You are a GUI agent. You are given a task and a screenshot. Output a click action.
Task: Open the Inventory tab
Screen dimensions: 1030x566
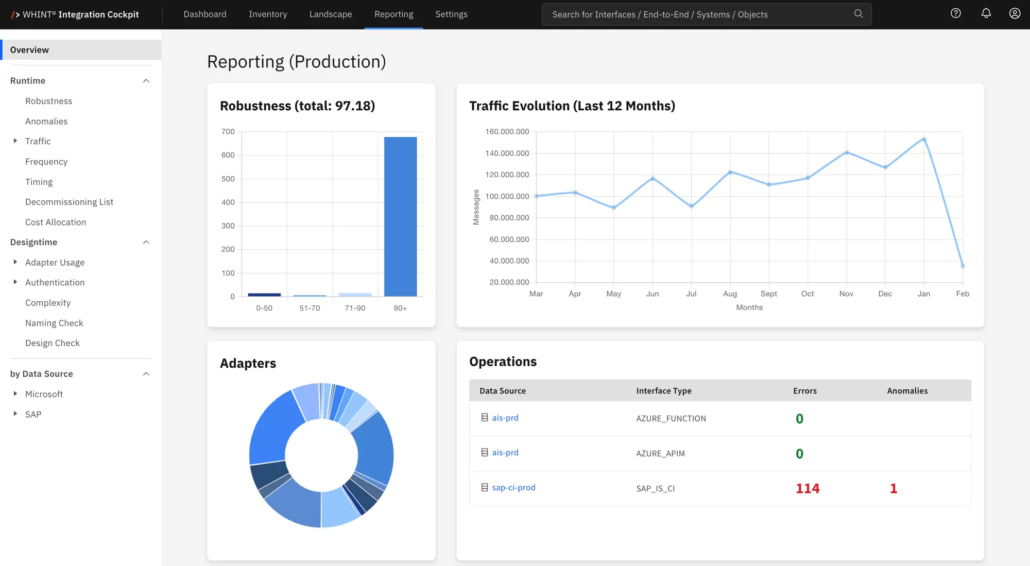coord(268,14)
